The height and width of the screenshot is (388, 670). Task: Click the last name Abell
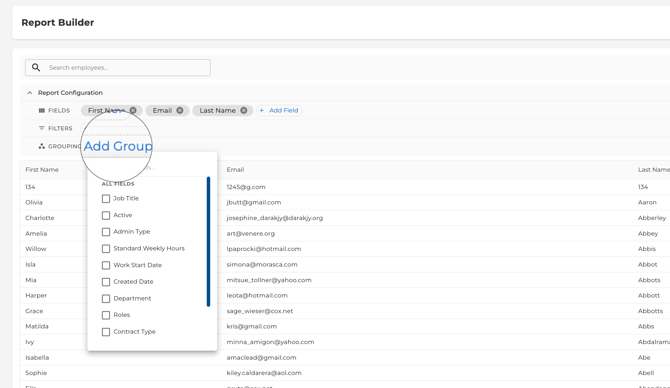tap(646, 373)
